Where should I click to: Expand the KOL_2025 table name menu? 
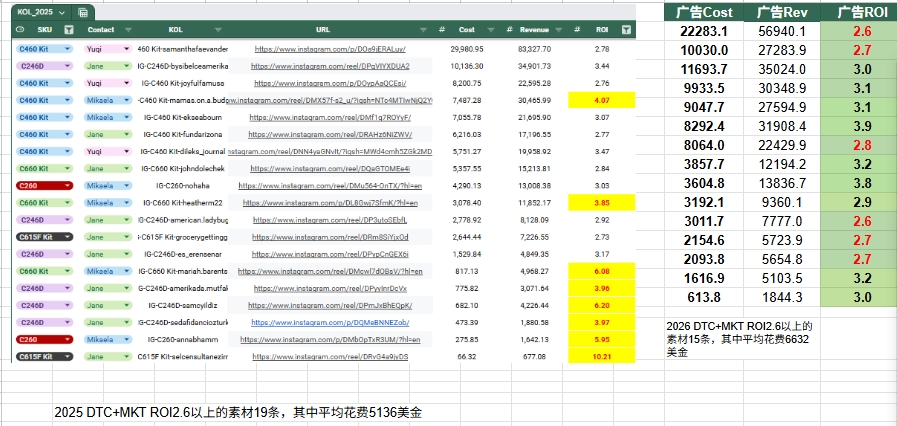pyautogui.click(x=62, y=12)
